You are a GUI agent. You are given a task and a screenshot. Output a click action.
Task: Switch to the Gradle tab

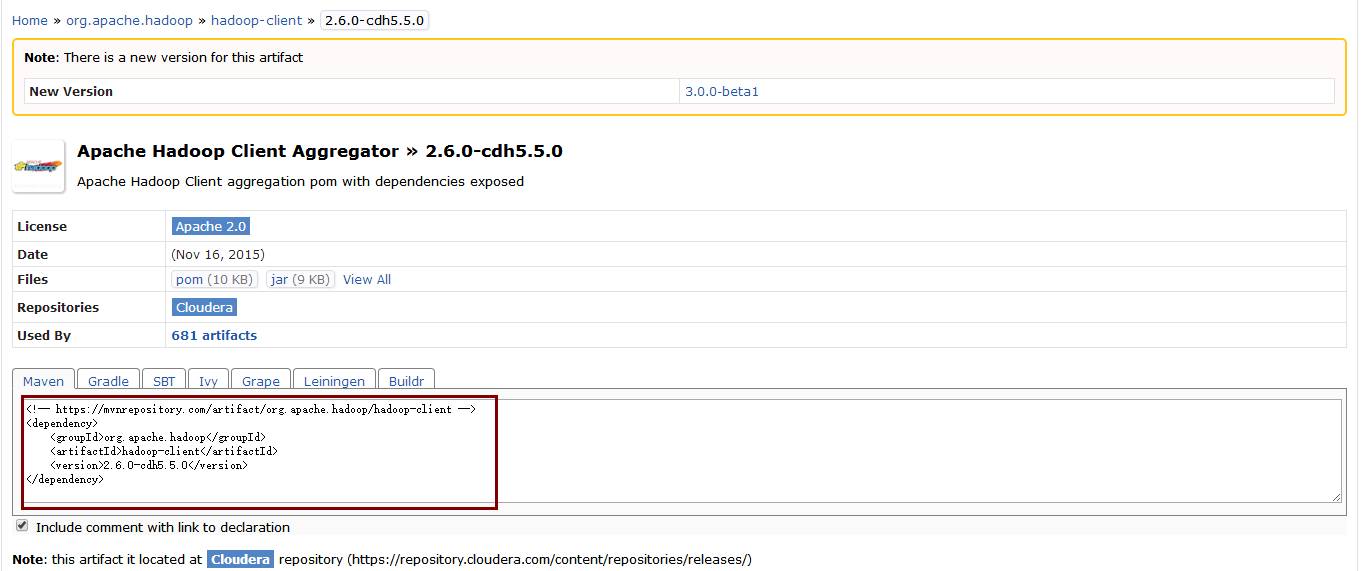tap(108, 381)
